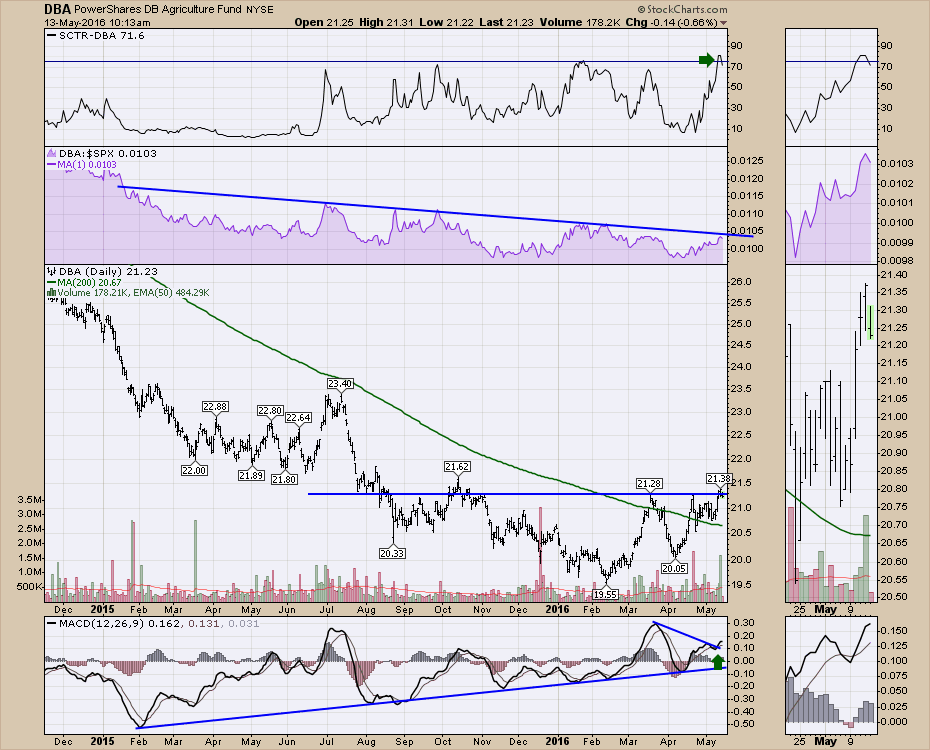
Task: Click the MA(1) 0.0103 legend entry
Action: pyautogui.click(x=82, y=164)
